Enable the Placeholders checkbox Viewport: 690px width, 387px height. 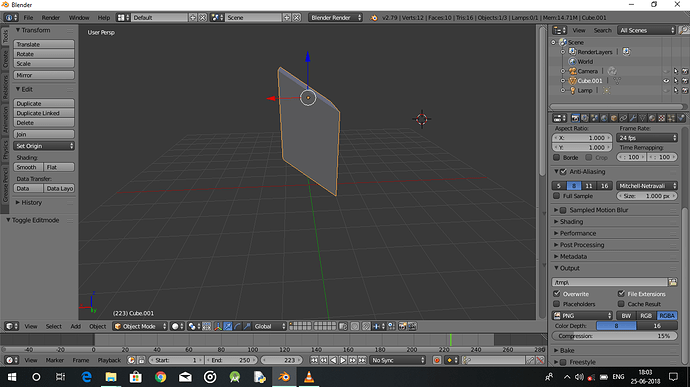point(557,304)
